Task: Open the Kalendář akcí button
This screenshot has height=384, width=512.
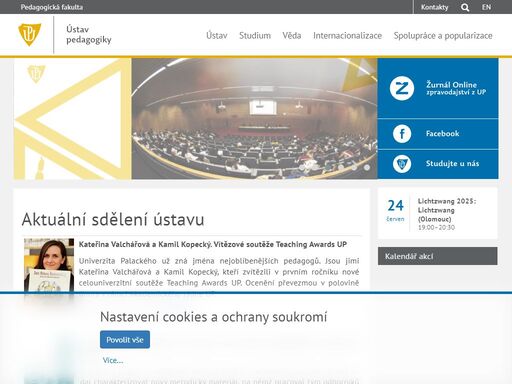Action: [437, 256]
